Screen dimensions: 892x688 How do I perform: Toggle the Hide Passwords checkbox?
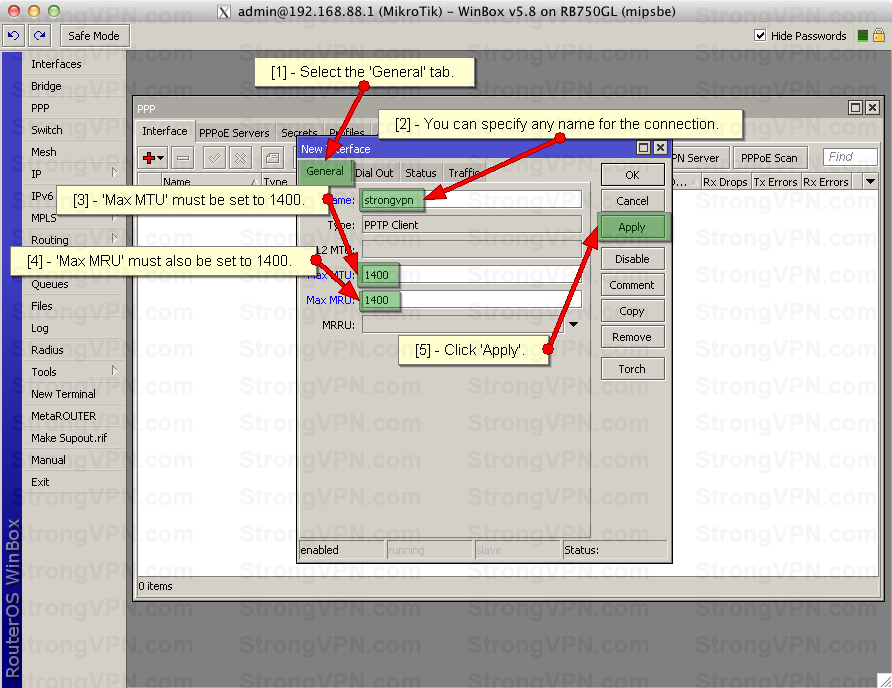coord(760,36)
